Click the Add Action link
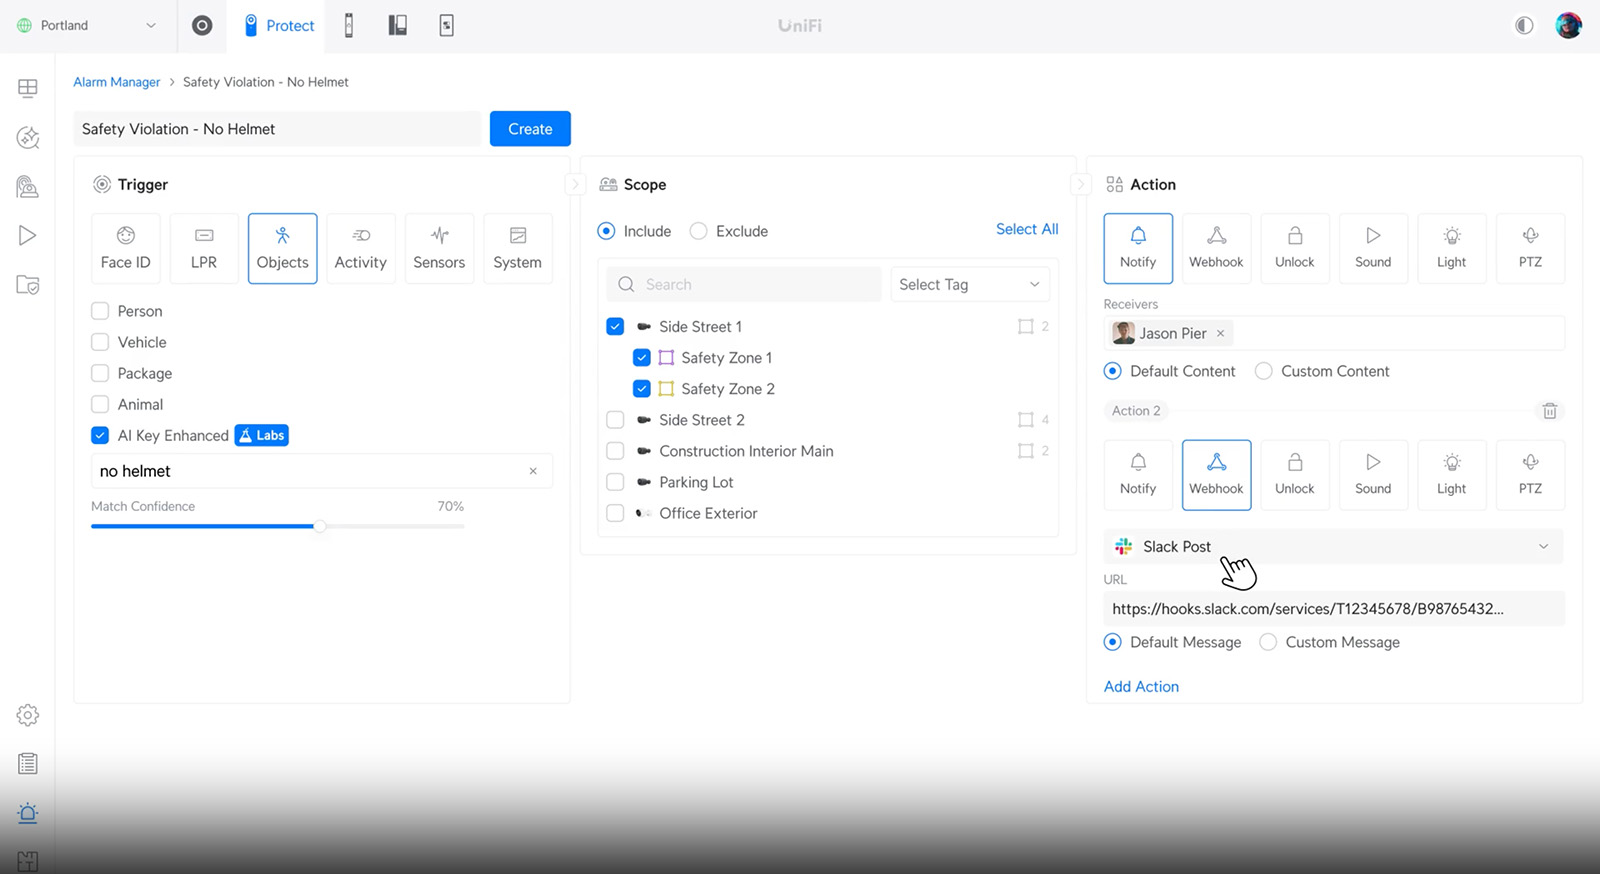This screenshot has width=1600, height=874. [x=1141, y=686]
